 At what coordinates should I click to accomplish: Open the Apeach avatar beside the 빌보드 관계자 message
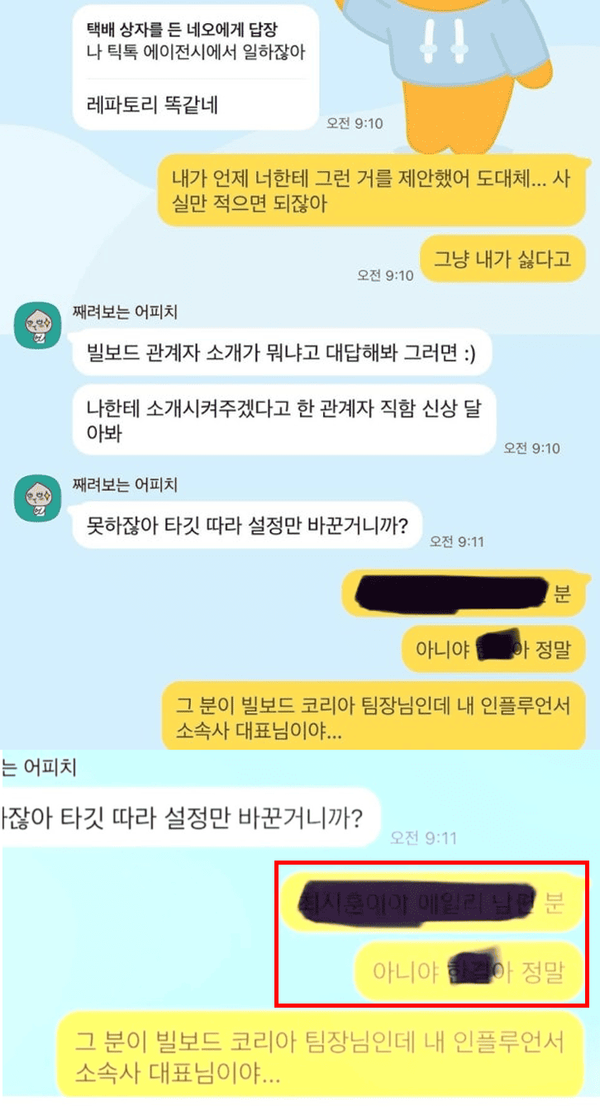(38, 325)
